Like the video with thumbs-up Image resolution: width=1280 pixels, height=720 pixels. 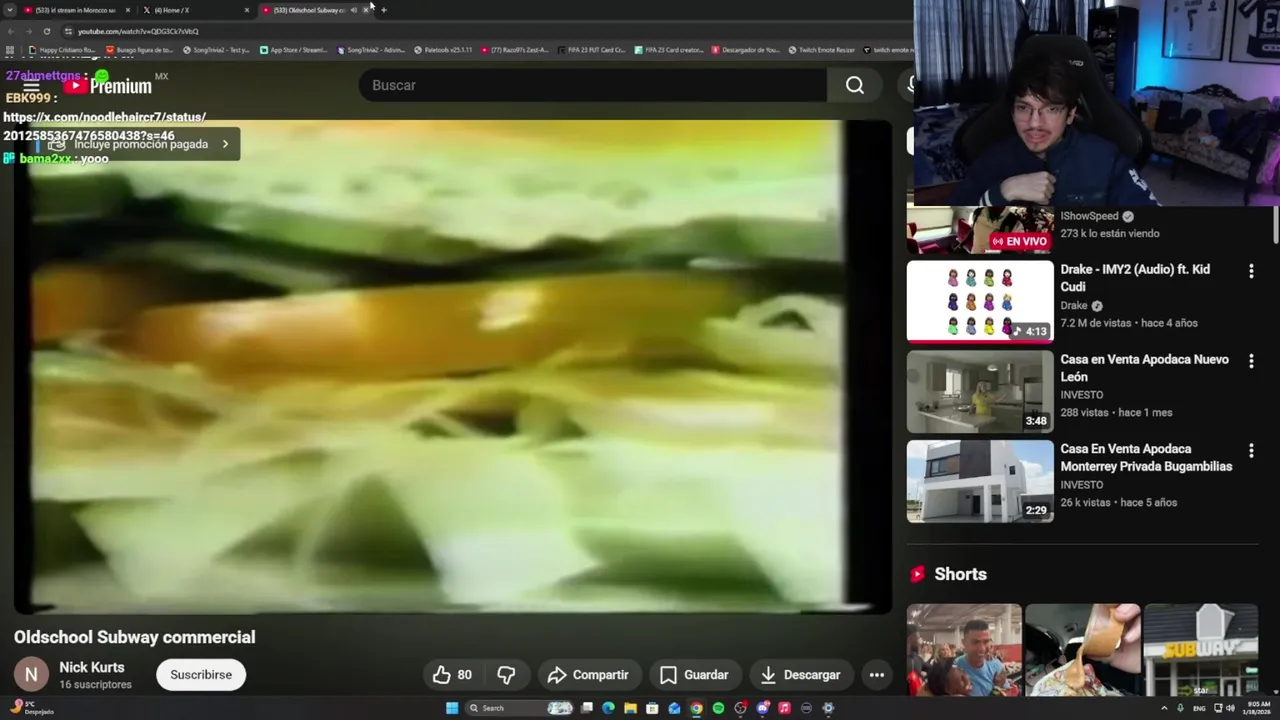451,675
